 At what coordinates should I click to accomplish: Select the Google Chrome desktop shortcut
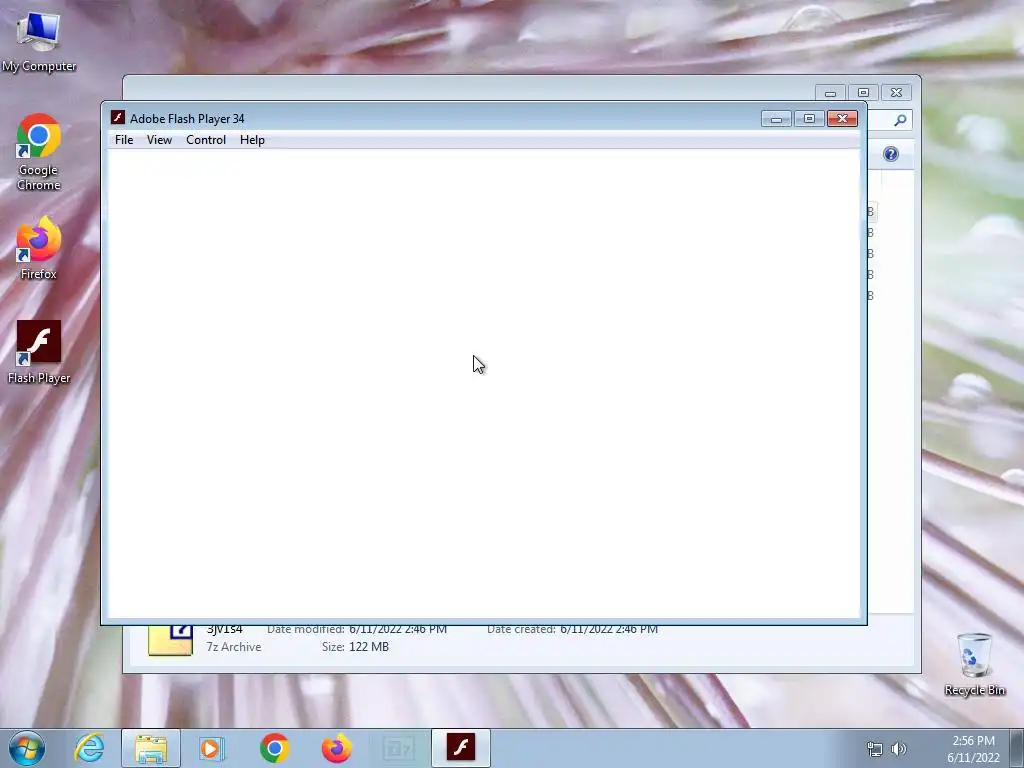39,152
